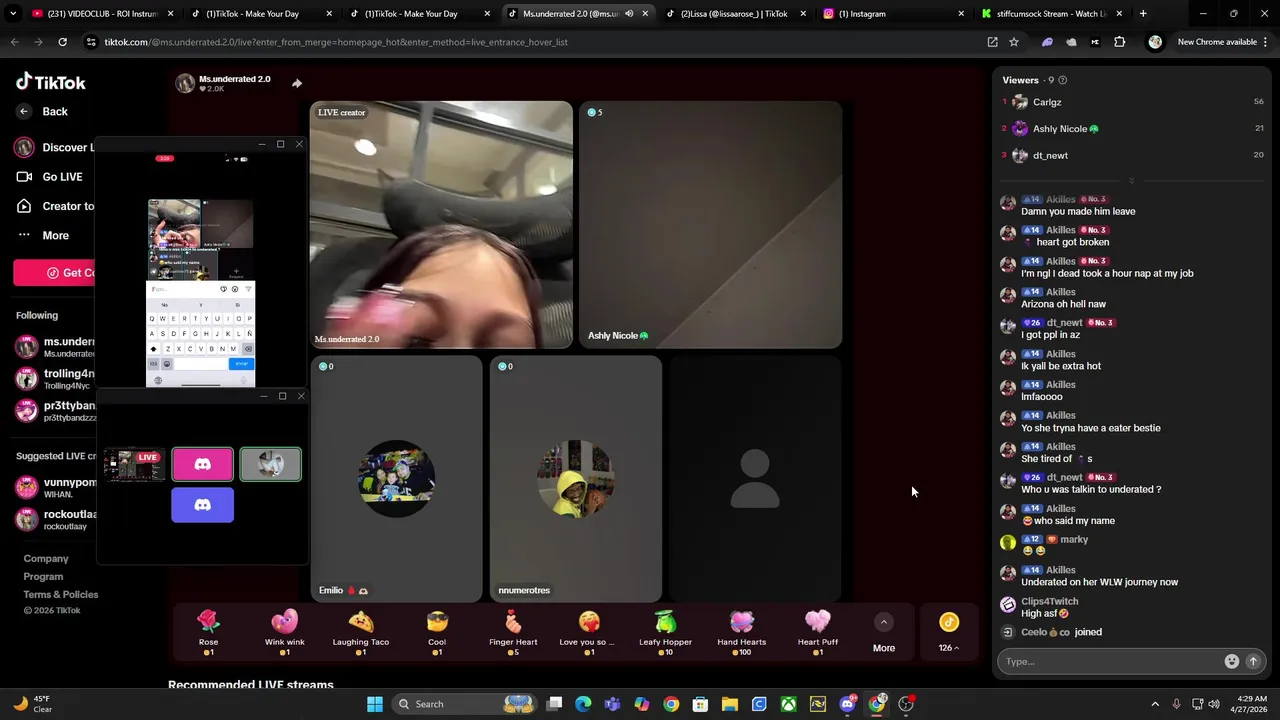Expand the top viewers list chevron
Screen dimensions: 1280x720
click(x=1131, y=181)
